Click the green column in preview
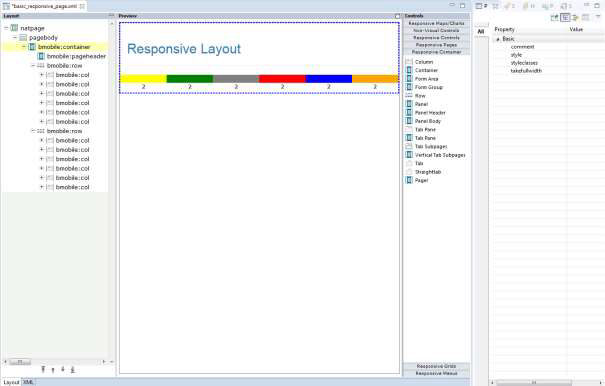The height and width of the screenshot is (386, 605). click(189, 79)
